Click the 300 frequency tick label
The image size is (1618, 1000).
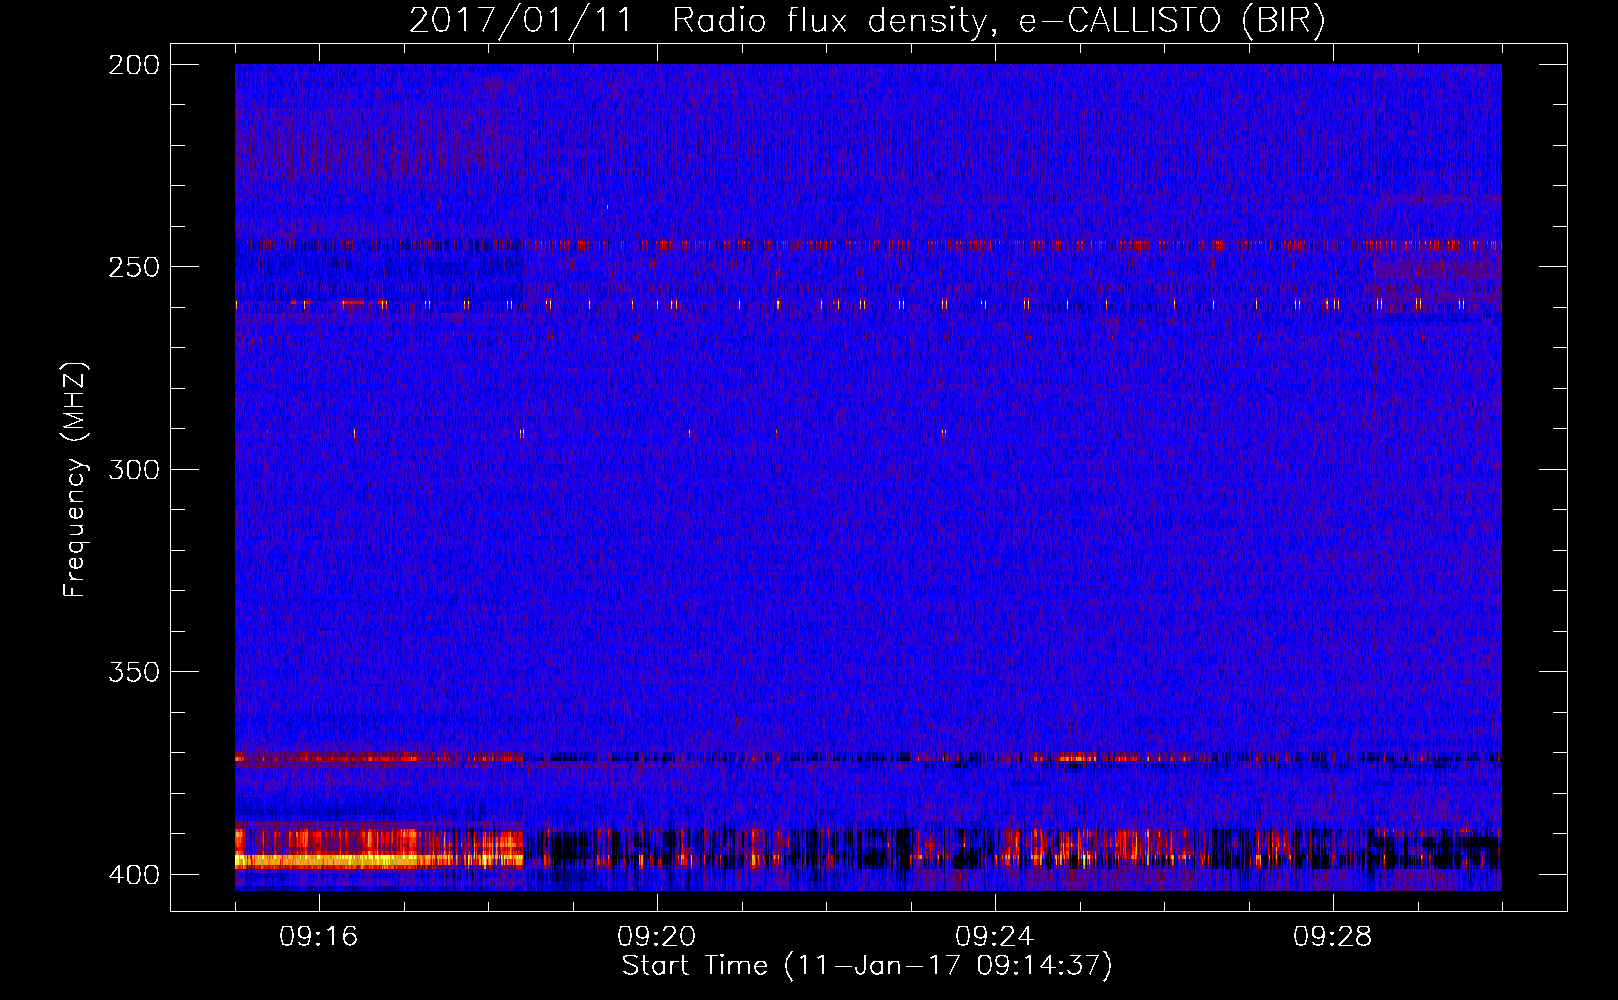tap(134, 469)
